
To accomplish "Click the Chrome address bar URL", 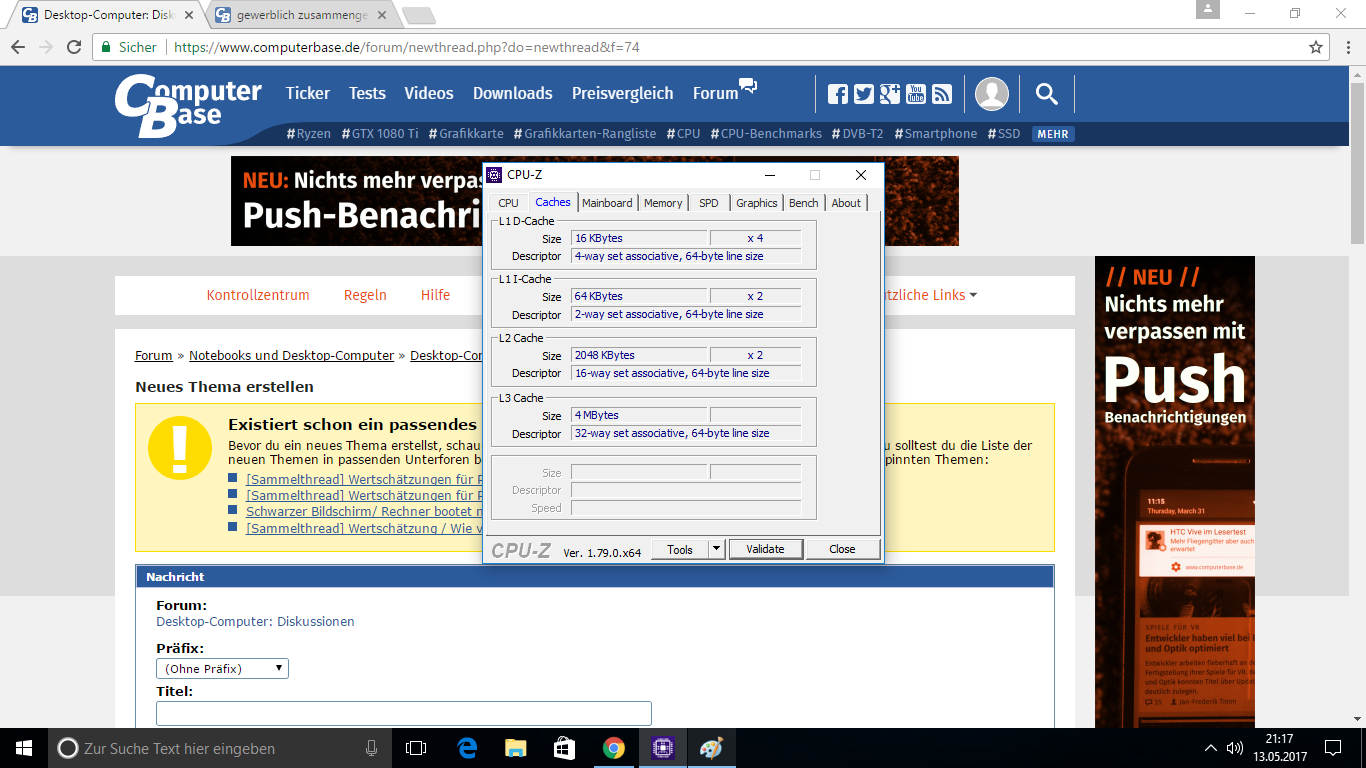I will [407, 47].
